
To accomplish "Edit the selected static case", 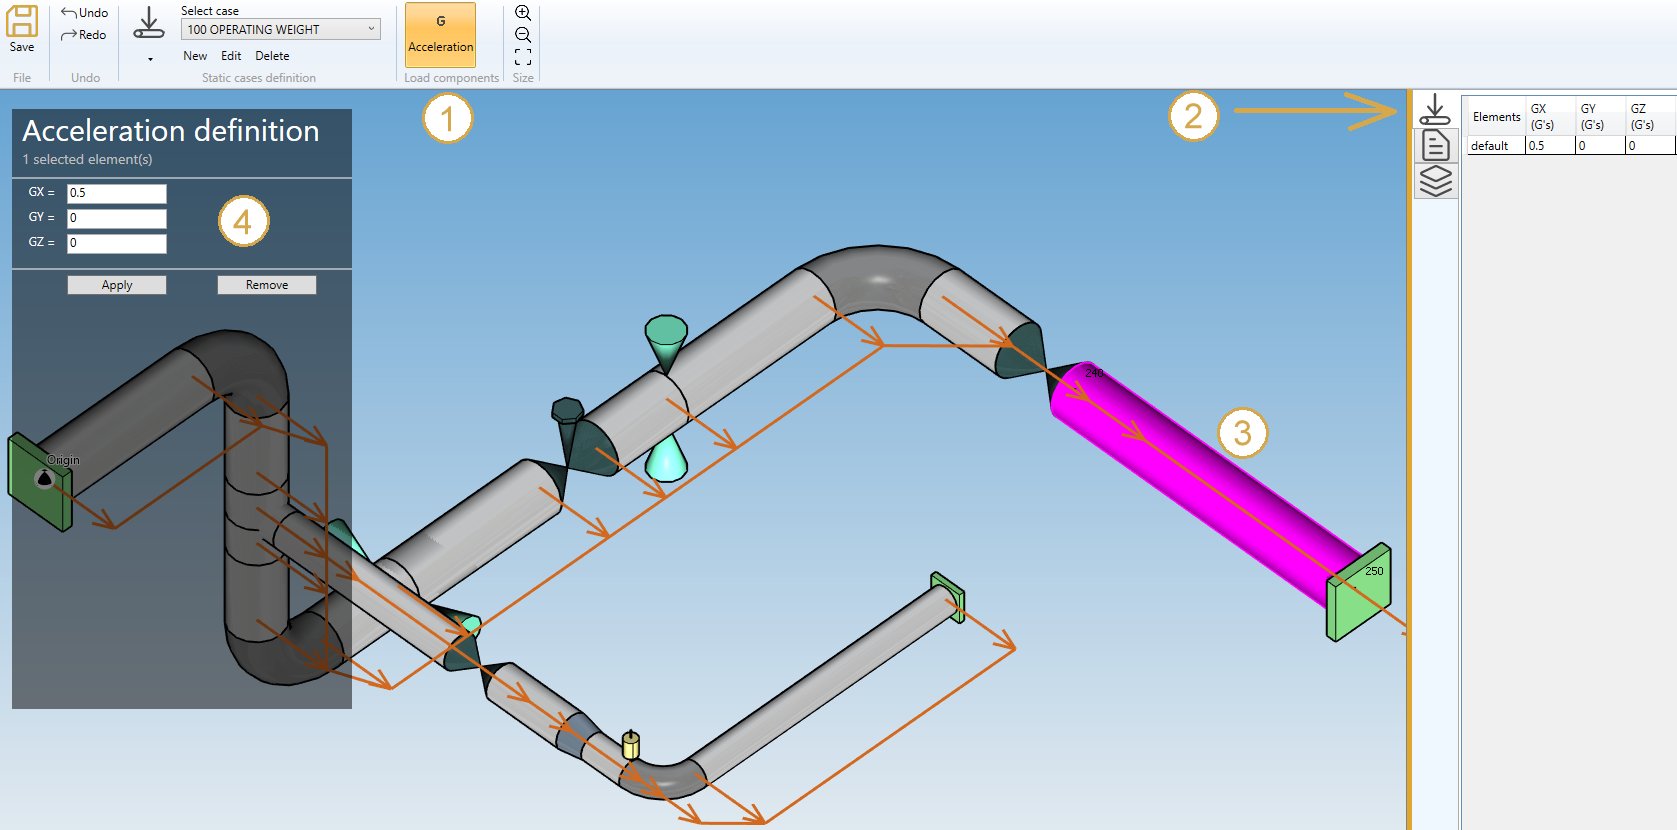I will pos(231,56).
